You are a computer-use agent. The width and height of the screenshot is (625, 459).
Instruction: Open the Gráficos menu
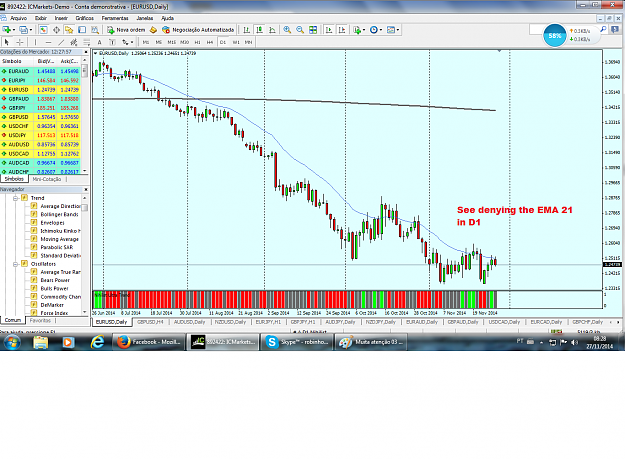pyautogui.click(x=85, y=18)
